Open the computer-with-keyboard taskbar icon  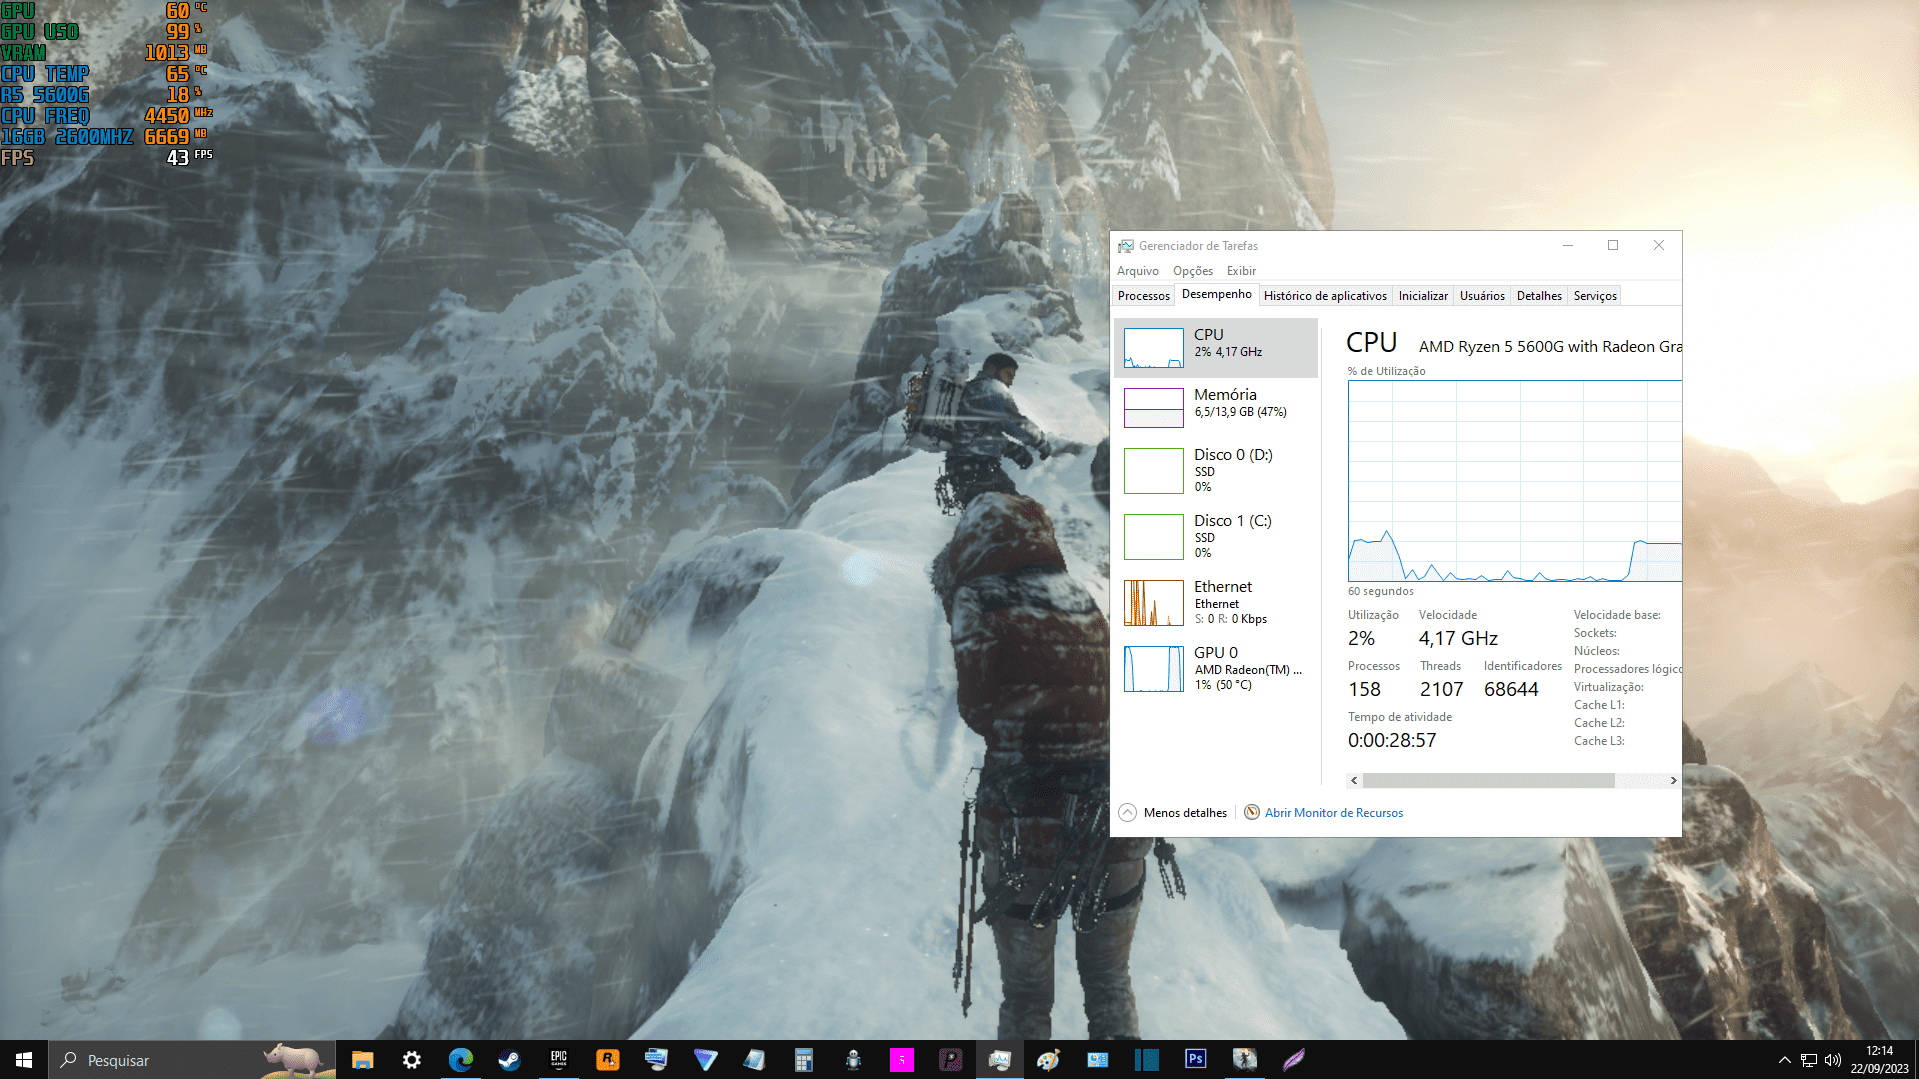pyautogui.click(x=656, y=1060)
